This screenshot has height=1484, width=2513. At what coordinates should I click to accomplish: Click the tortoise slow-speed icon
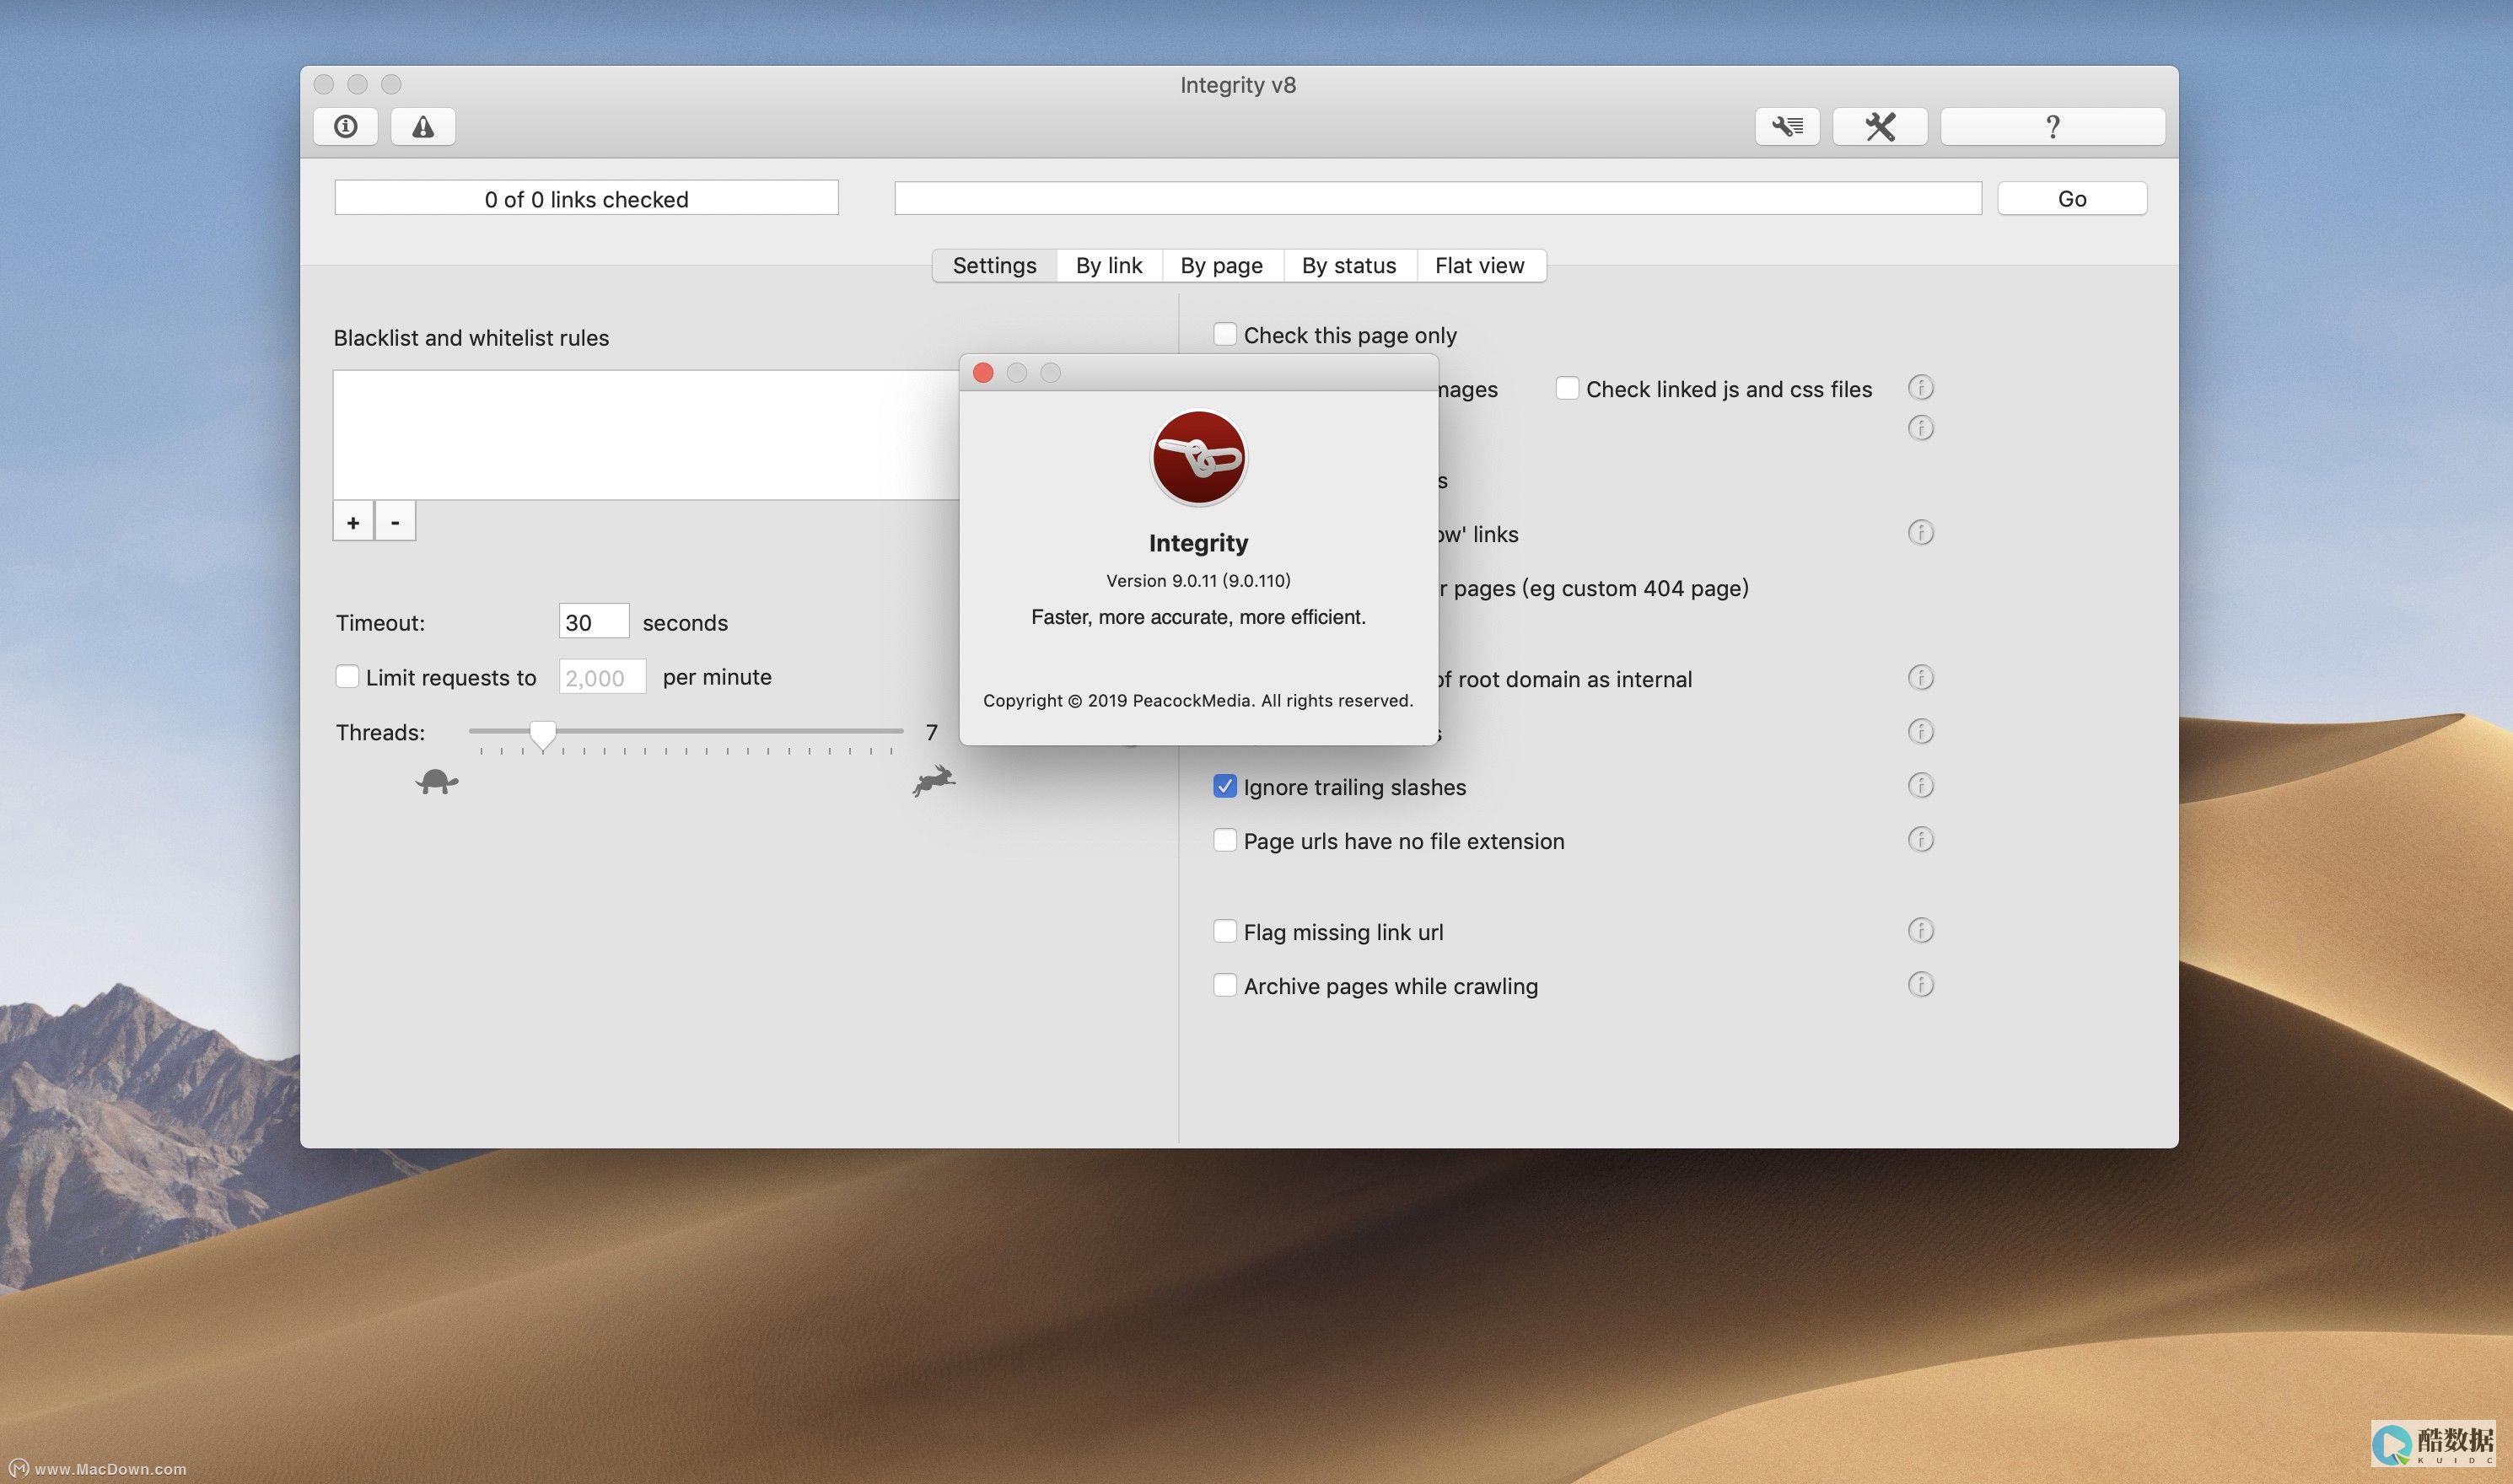pyautogui.click(x=437, y=781)
